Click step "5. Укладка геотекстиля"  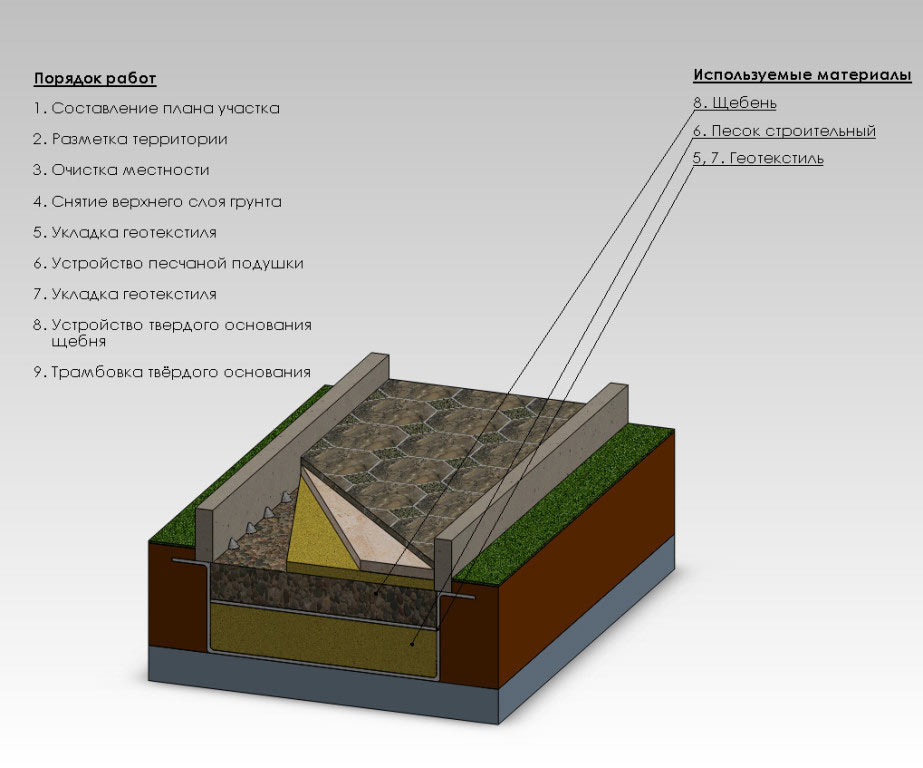pos(125,232)
